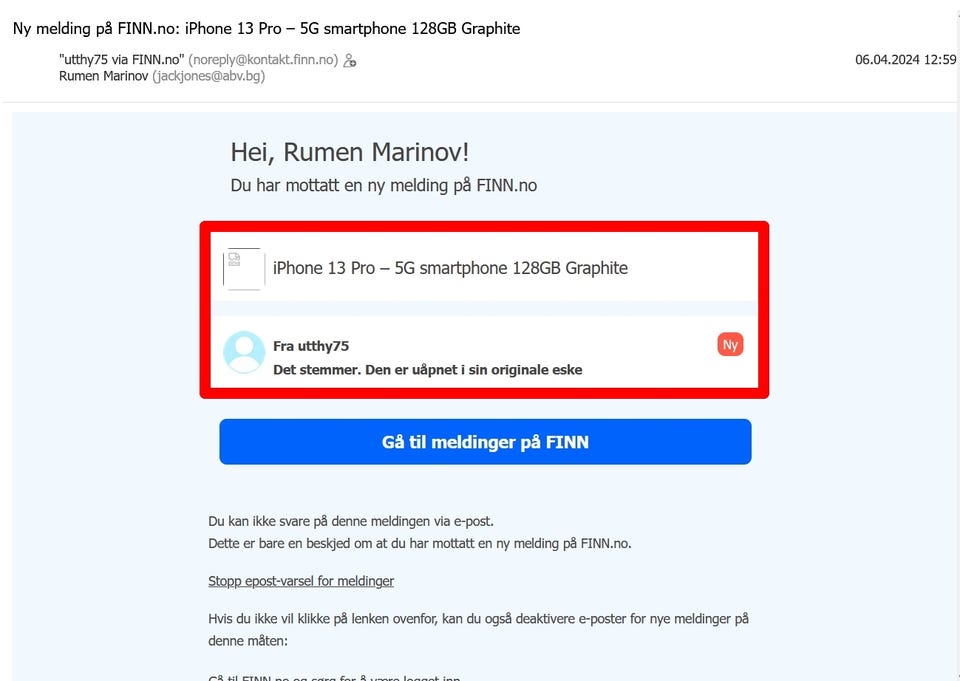Image resolution: width=960 pixels, height=681 pixels.
Task: Click recipient address jackjones@abv.bg
Action: (x=209, y=76)
